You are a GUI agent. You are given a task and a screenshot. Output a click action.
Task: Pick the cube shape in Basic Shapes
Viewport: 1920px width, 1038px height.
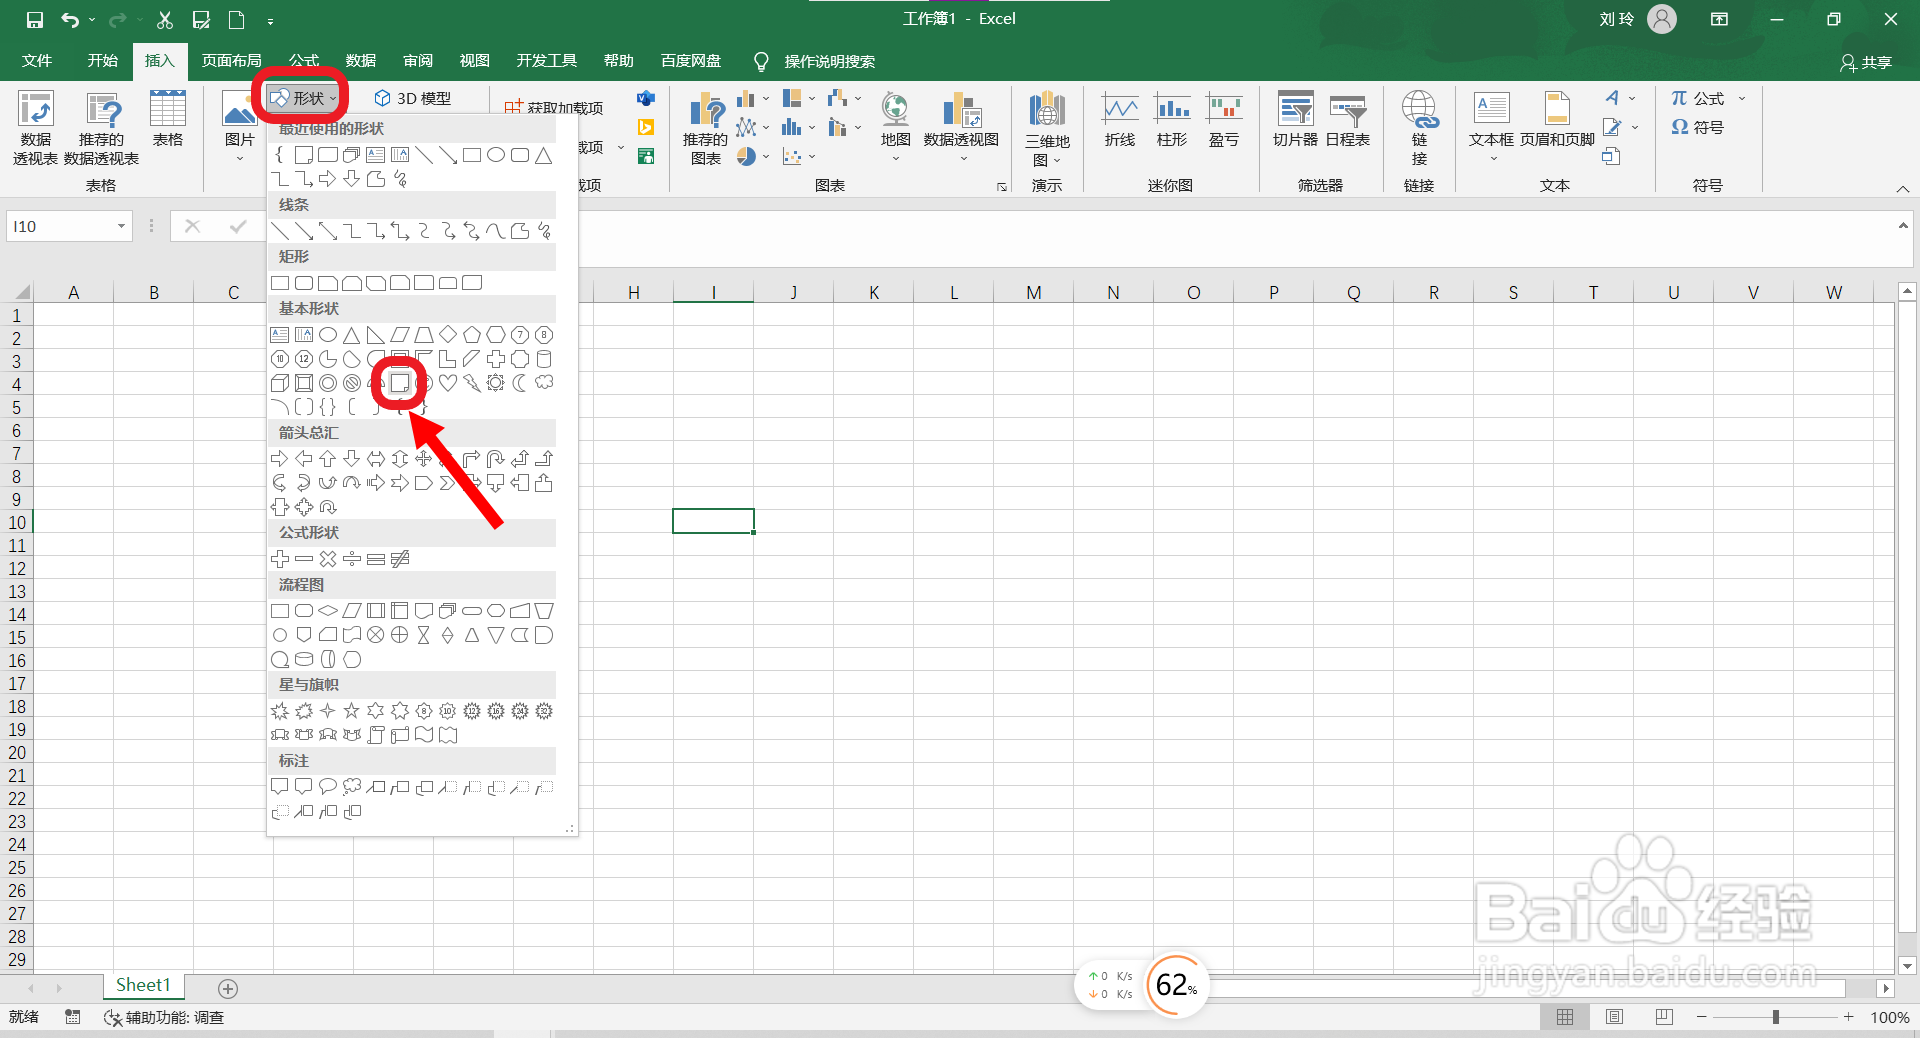(280, 383)
